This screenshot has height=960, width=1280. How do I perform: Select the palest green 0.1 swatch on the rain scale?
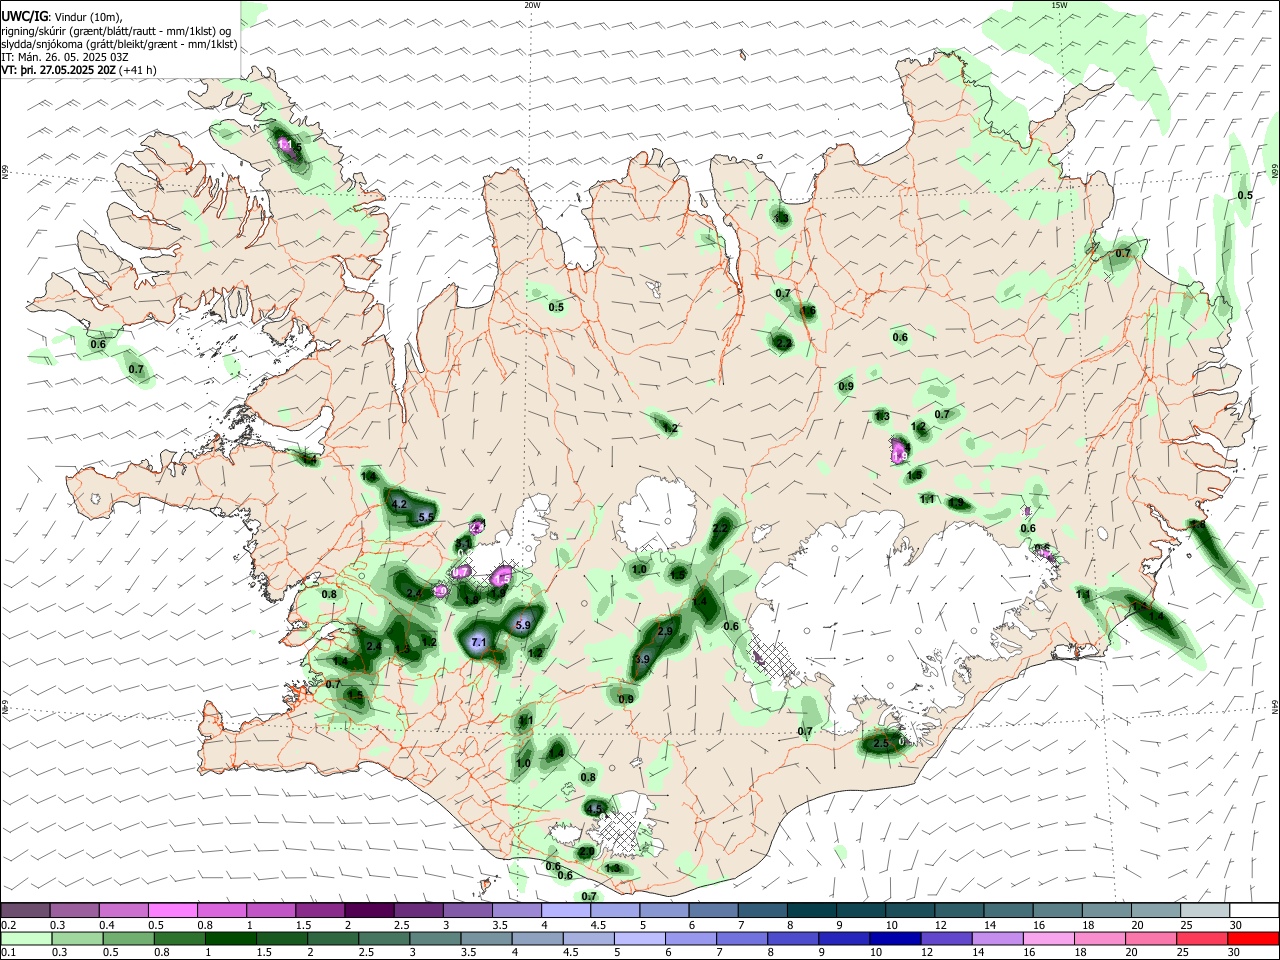(x=27, y=939)
